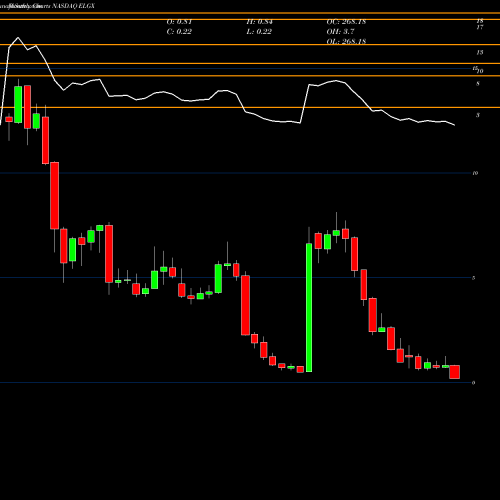Click the tallest green candlestick
Viewport: 500px width, 500px height.
pyautogui.click(x=309, y=307)
